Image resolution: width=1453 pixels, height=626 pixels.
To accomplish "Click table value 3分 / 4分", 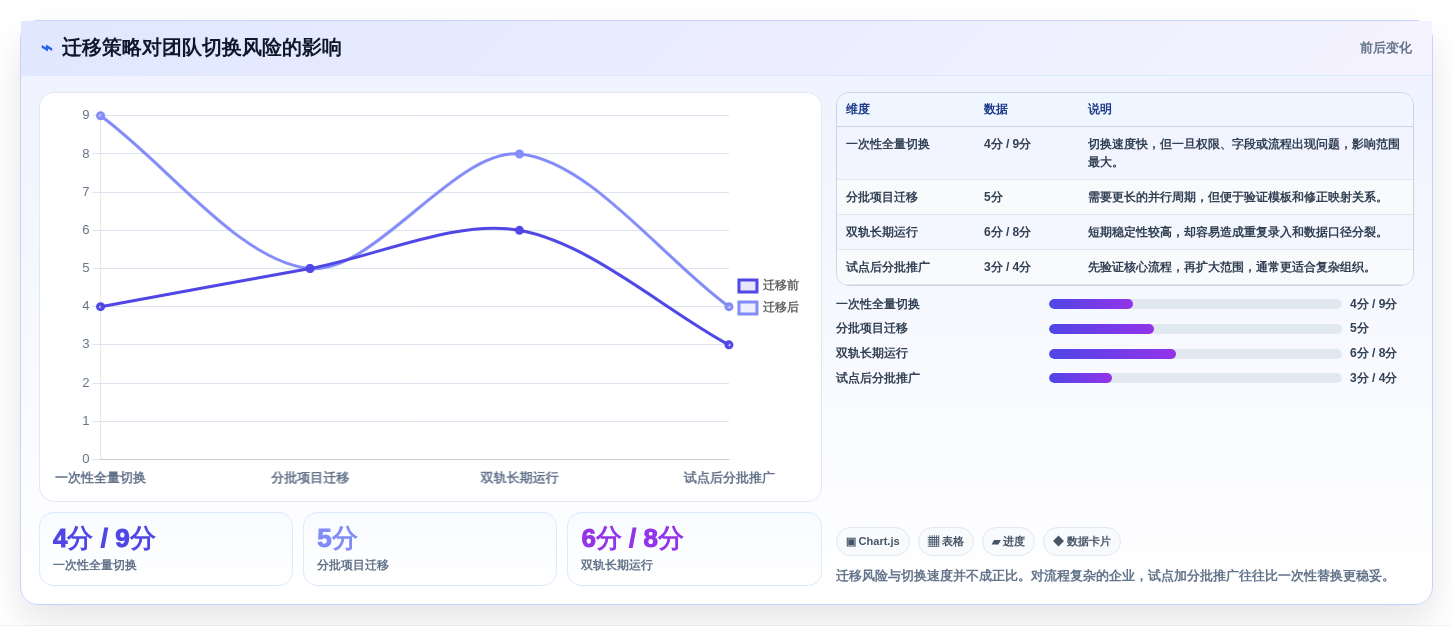I will [x=1007, y=268].
